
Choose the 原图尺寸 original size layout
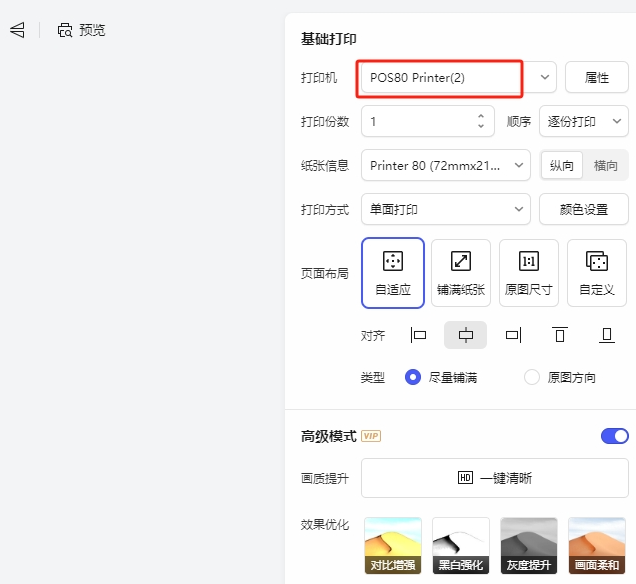(529, 271)
